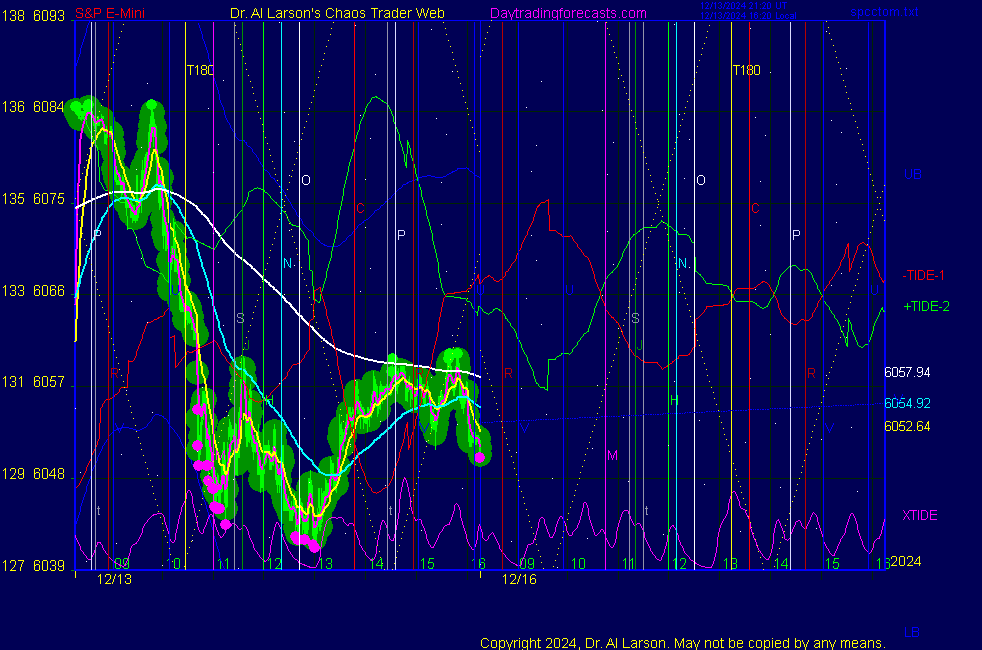
Task: Click the 2024 year label
Action: tap(906, 561)
